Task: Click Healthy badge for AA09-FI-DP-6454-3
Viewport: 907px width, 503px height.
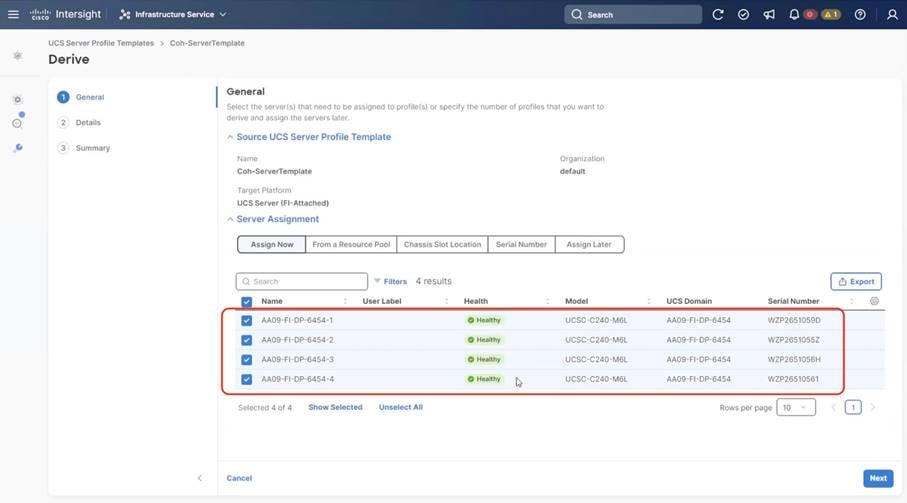Action: [x=484, y=360]
